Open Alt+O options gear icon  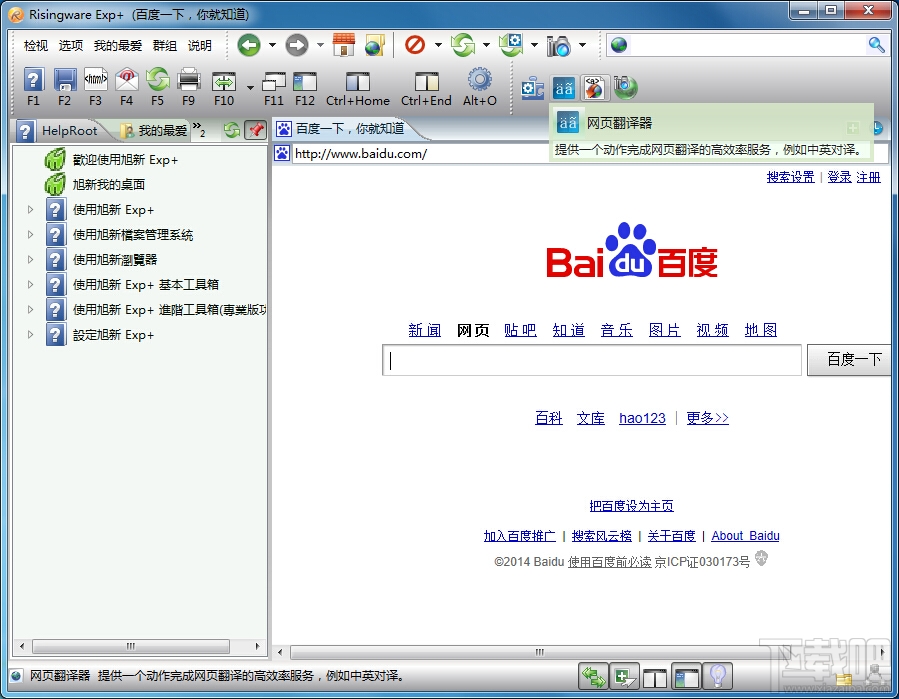click(x=479, y=80)
